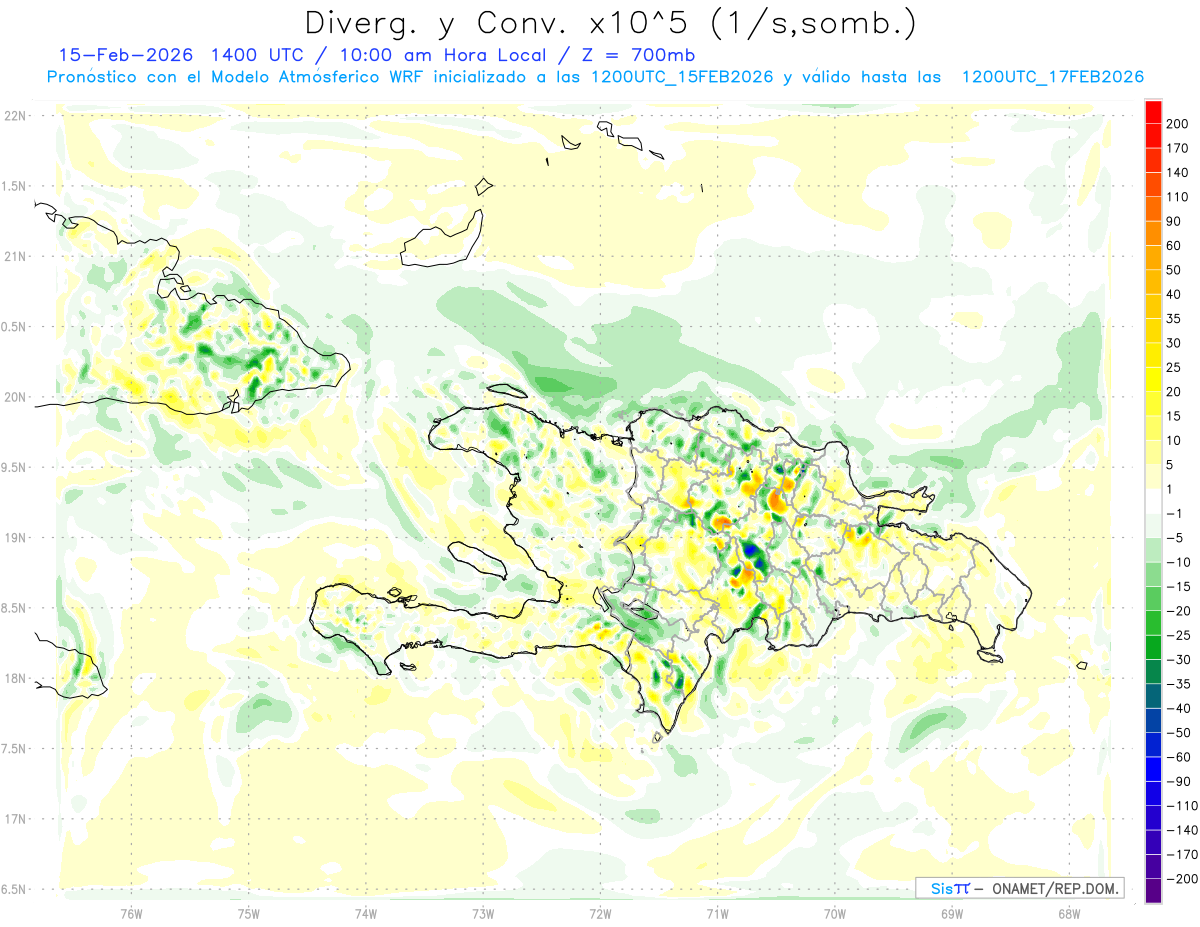
Task: Click the "68W" longitude label
Action: tap(1069, 912)
